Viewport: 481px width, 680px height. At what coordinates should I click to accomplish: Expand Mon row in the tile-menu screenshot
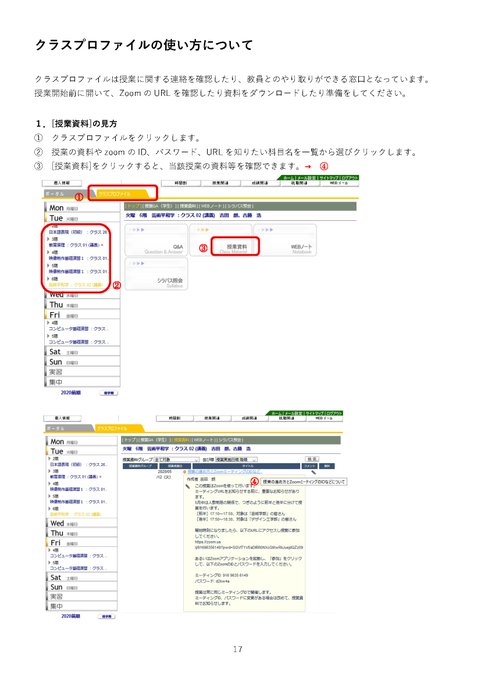pyautogui.click(x=82, y=208)
